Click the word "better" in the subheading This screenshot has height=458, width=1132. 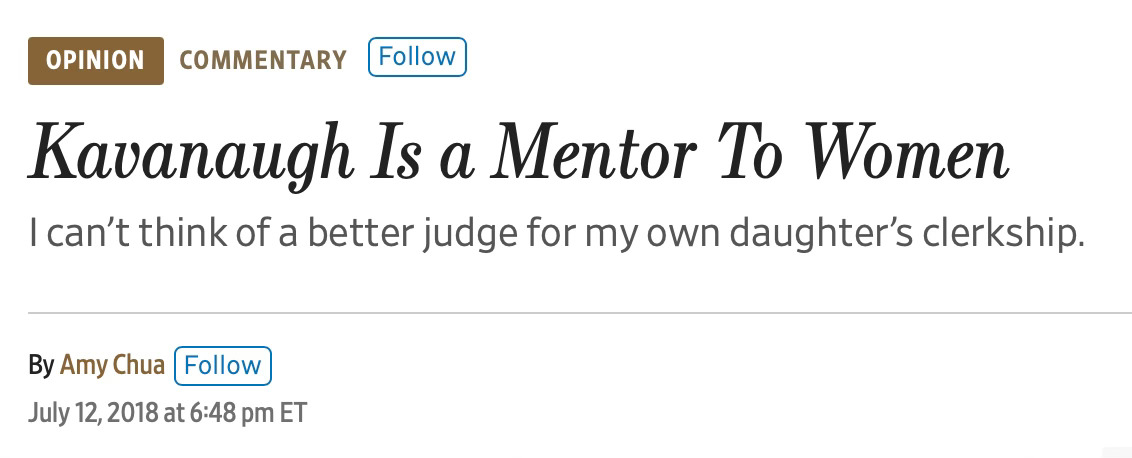point(360,233)
